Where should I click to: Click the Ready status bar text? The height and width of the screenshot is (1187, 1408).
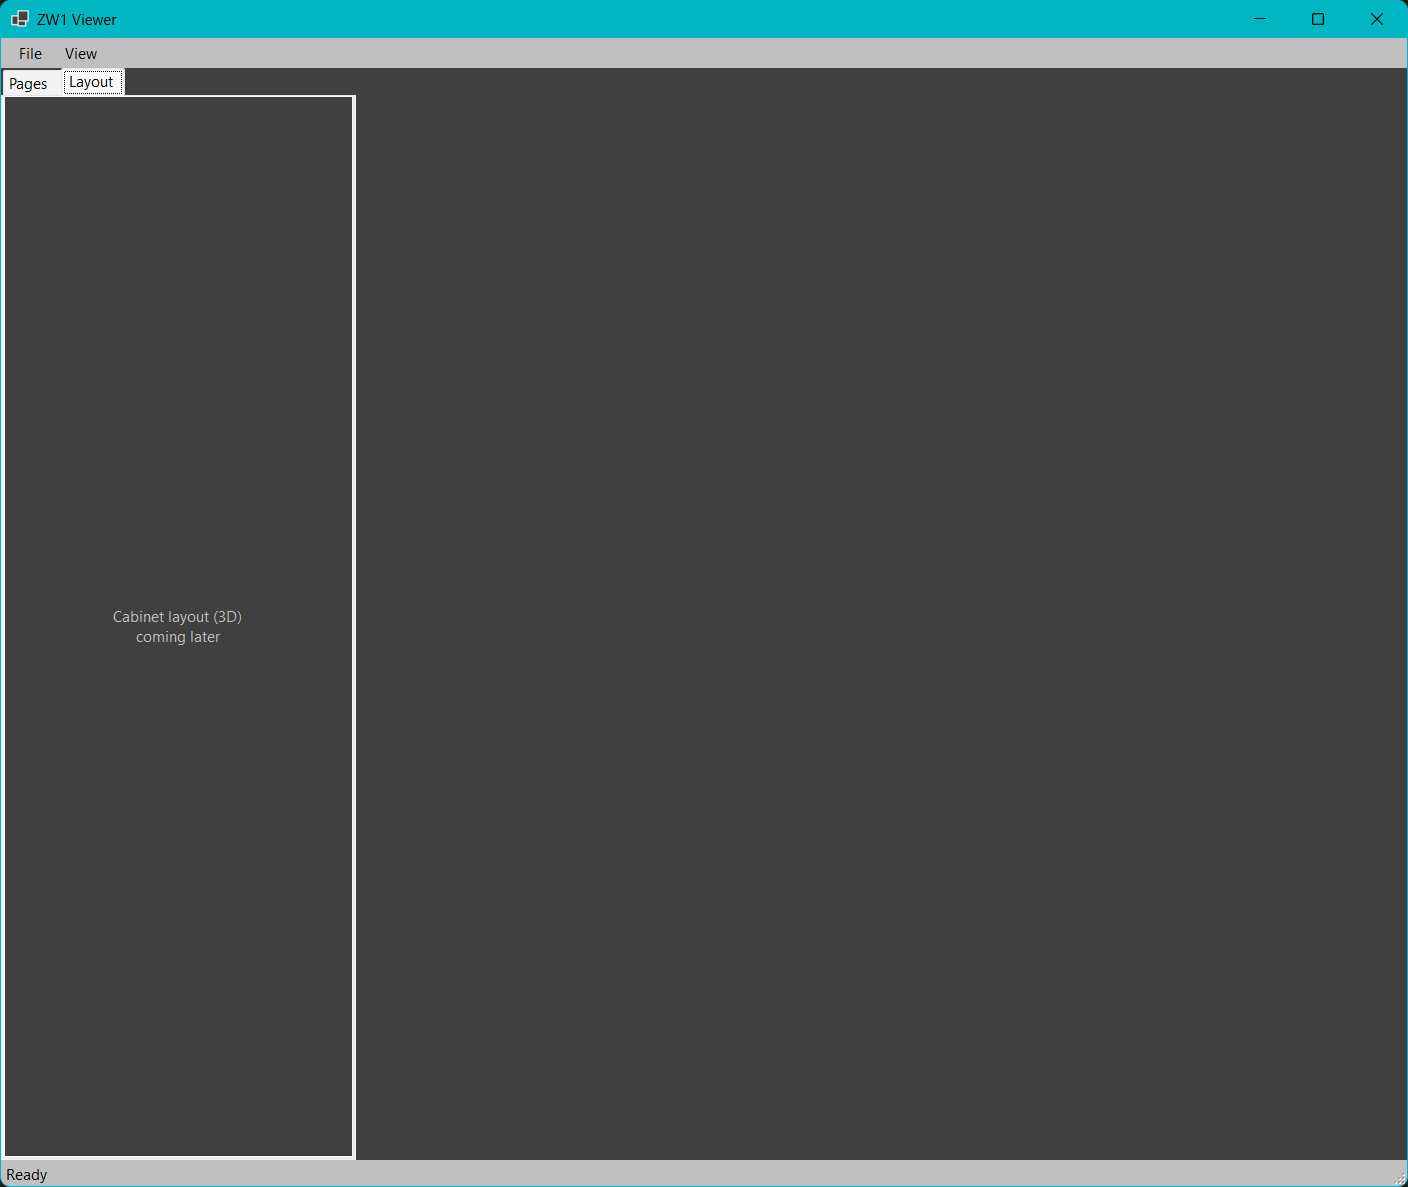tap(27, 1175)
